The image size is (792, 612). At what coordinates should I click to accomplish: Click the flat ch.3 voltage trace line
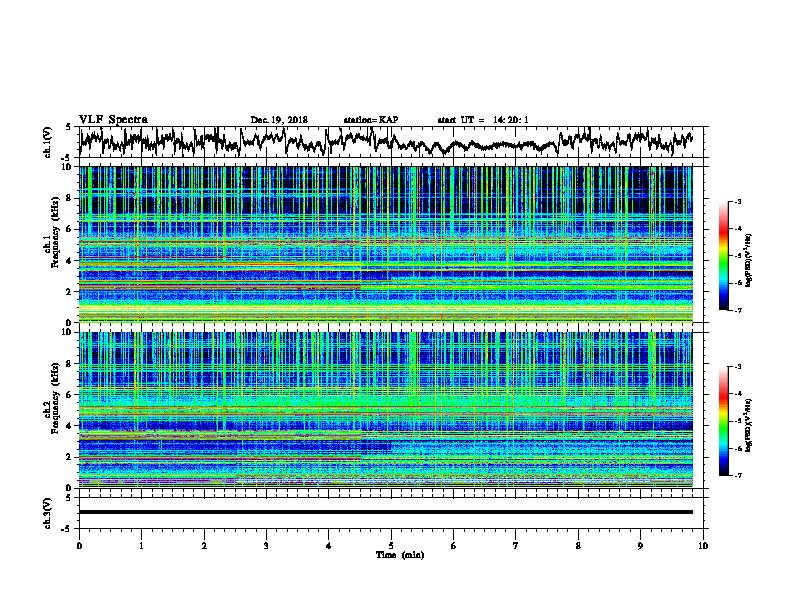(385, 512)
